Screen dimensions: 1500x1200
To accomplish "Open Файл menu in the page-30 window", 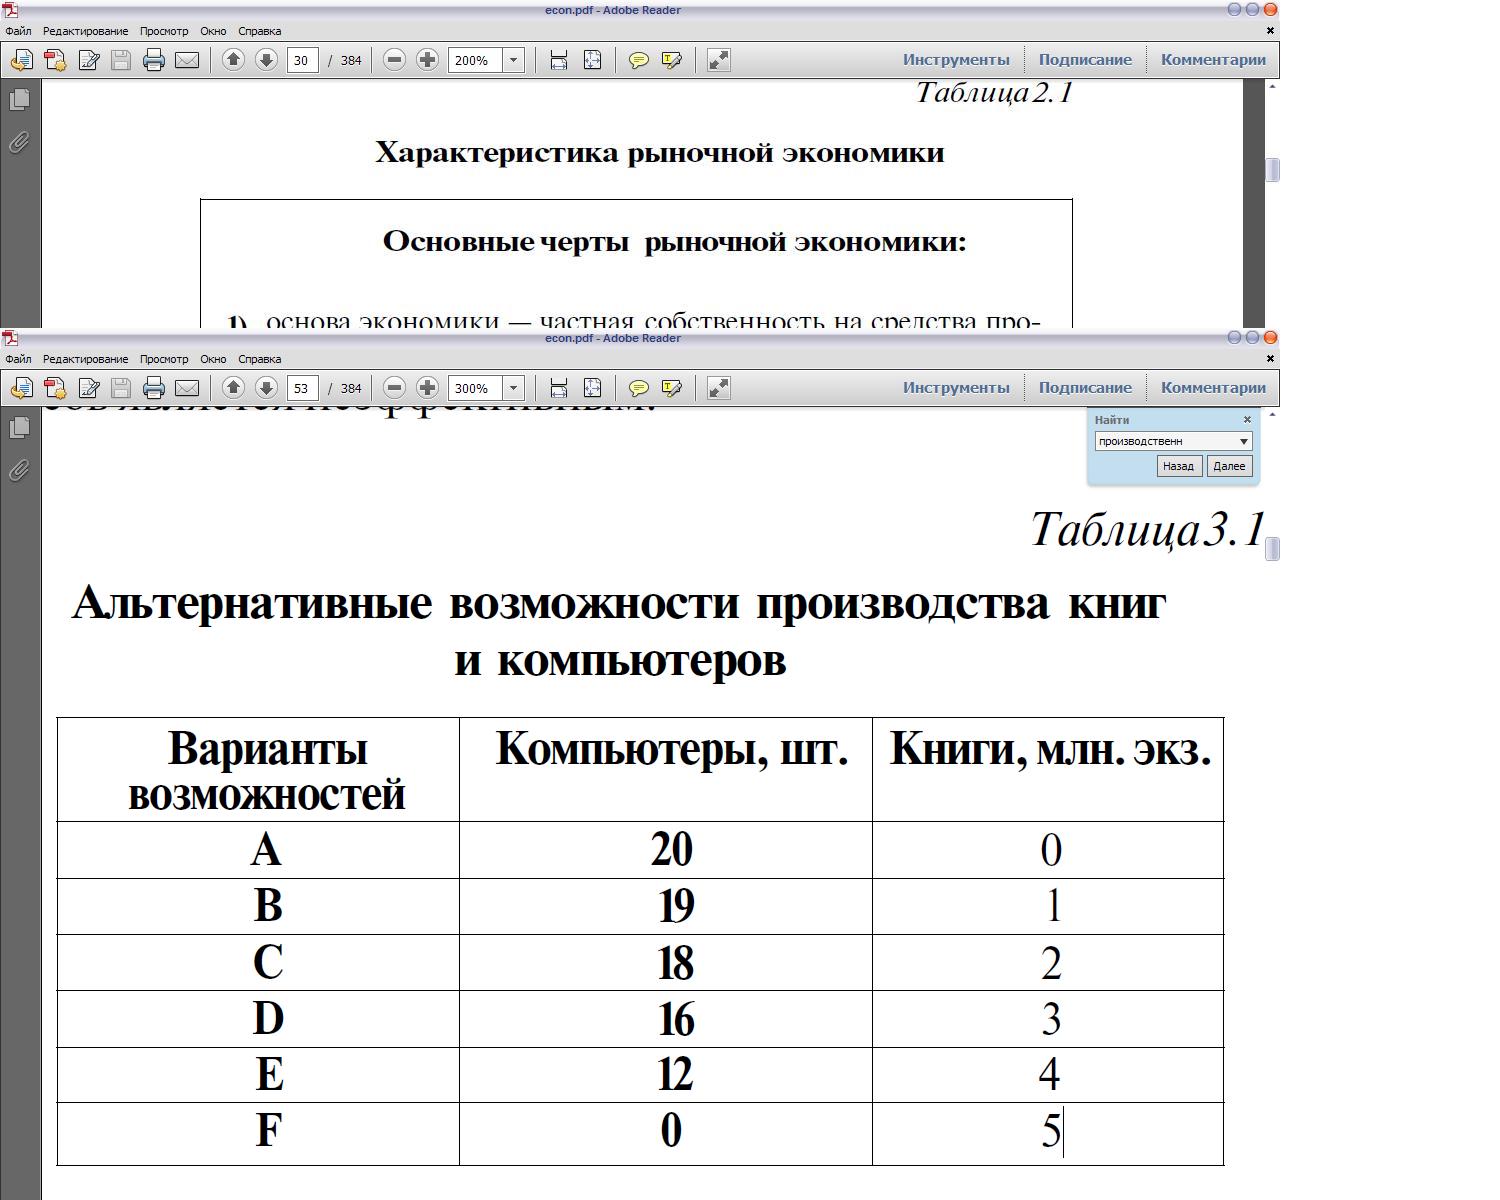I will pos(18,31).
